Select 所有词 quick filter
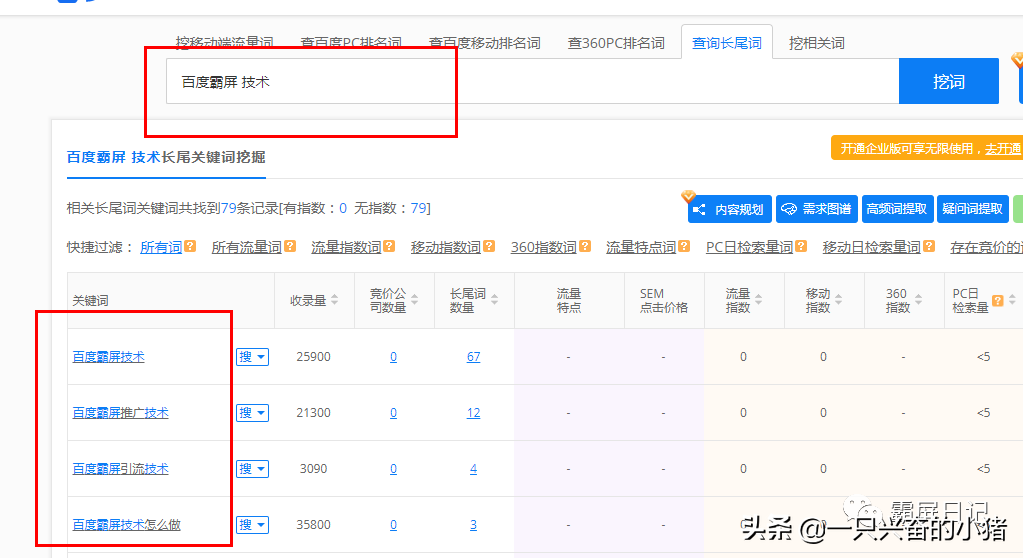1023x558 pixels. (160, 247)
